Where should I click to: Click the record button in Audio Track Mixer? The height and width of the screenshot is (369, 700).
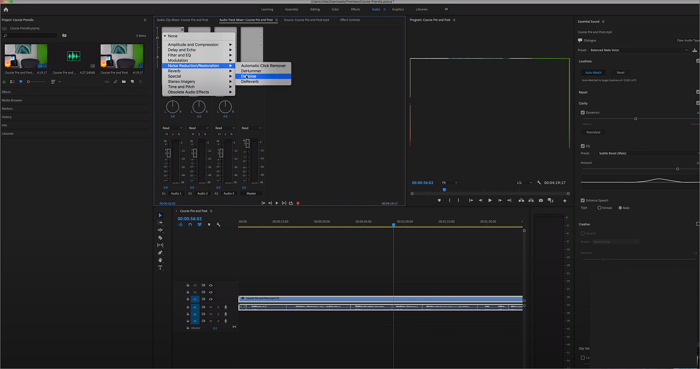pyautogui.click(x=298, y=203)
